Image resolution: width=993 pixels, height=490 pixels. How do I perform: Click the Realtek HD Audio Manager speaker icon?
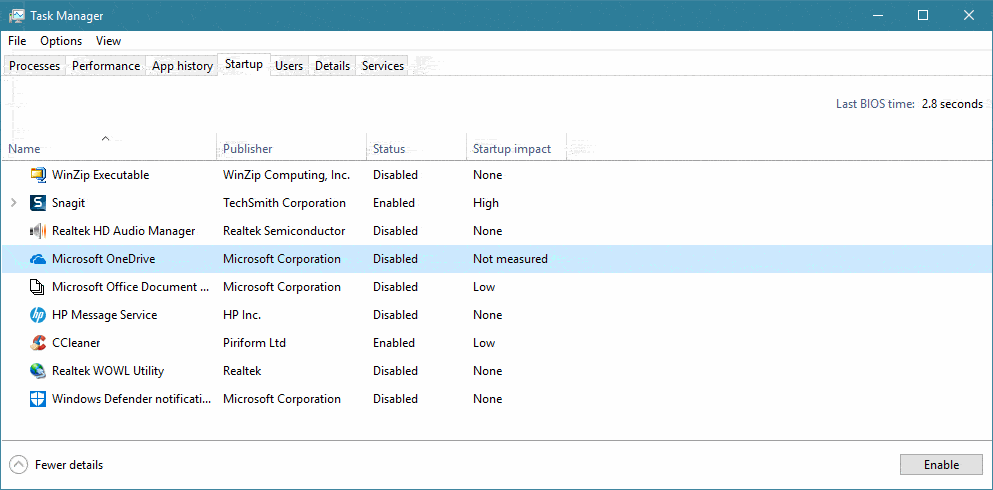pyautogui.click(x=38, y=231)
